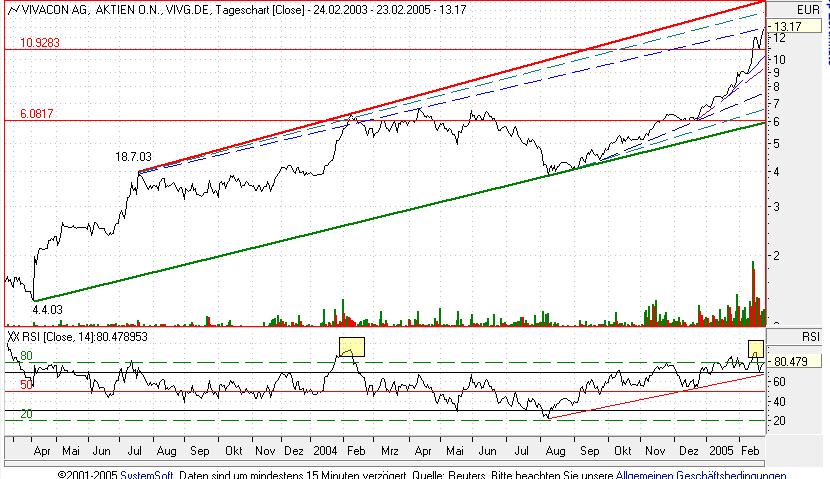Click the 13.17 current price tag
The width and height of the screenshot is (830, 479).
pyautogui.click(x=794, y=26)
